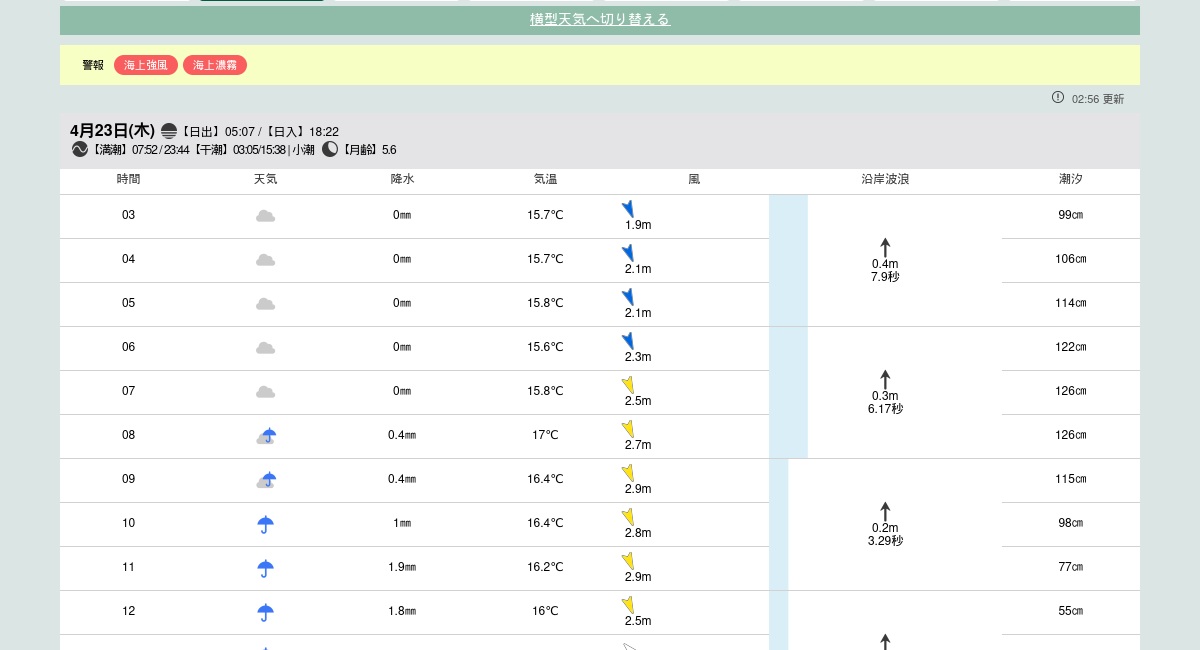Viewport: 1200px width, 650px height.
Task: Click the 115㎝ tide value
Action: click(x=1071, y=479)
